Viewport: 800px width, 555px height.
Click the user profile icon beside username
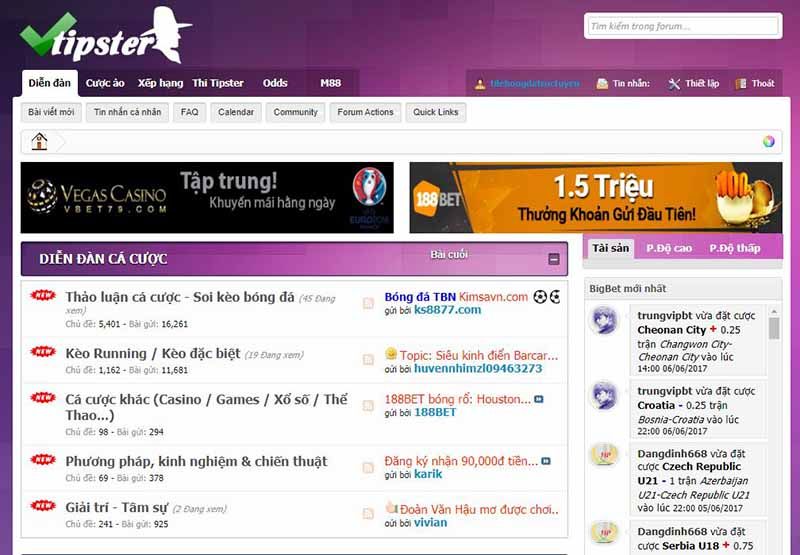pos(480,84)
